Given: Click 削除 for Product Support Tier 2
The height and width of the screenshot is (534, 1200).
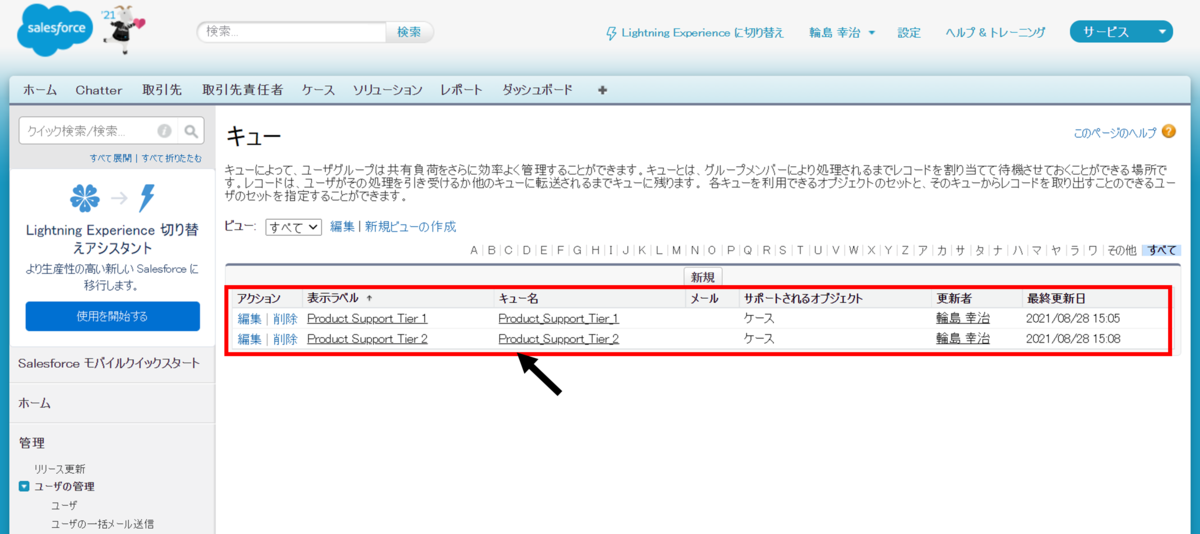Looking at the screenshot, I should [x=285, y=339].
